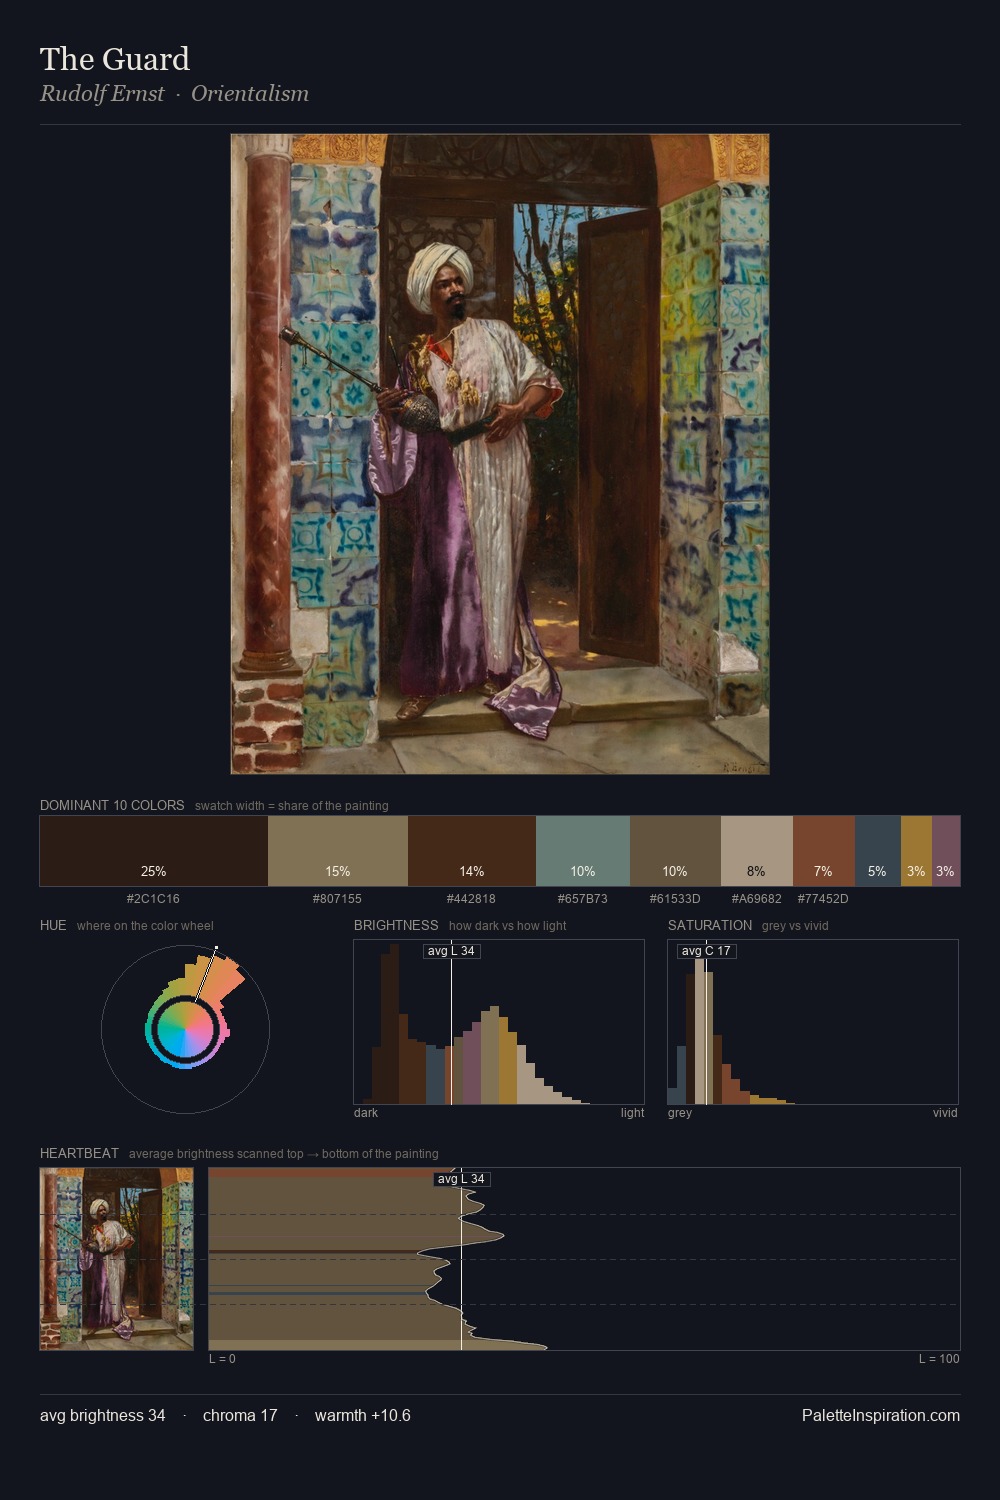The height and width of the screenshot is (1500, 1000).
Task: Click the 'SATURATION' section heading
Action: click(x=710, y=925)
